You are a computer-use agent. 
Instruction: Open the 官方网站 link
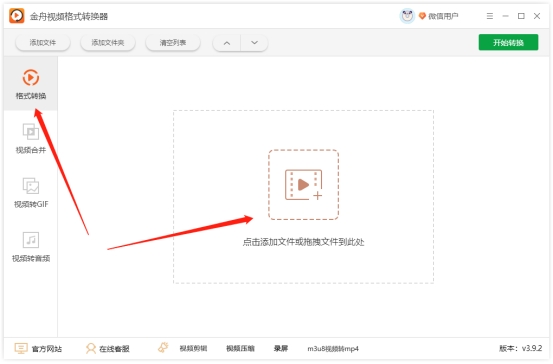pos(47,349)
